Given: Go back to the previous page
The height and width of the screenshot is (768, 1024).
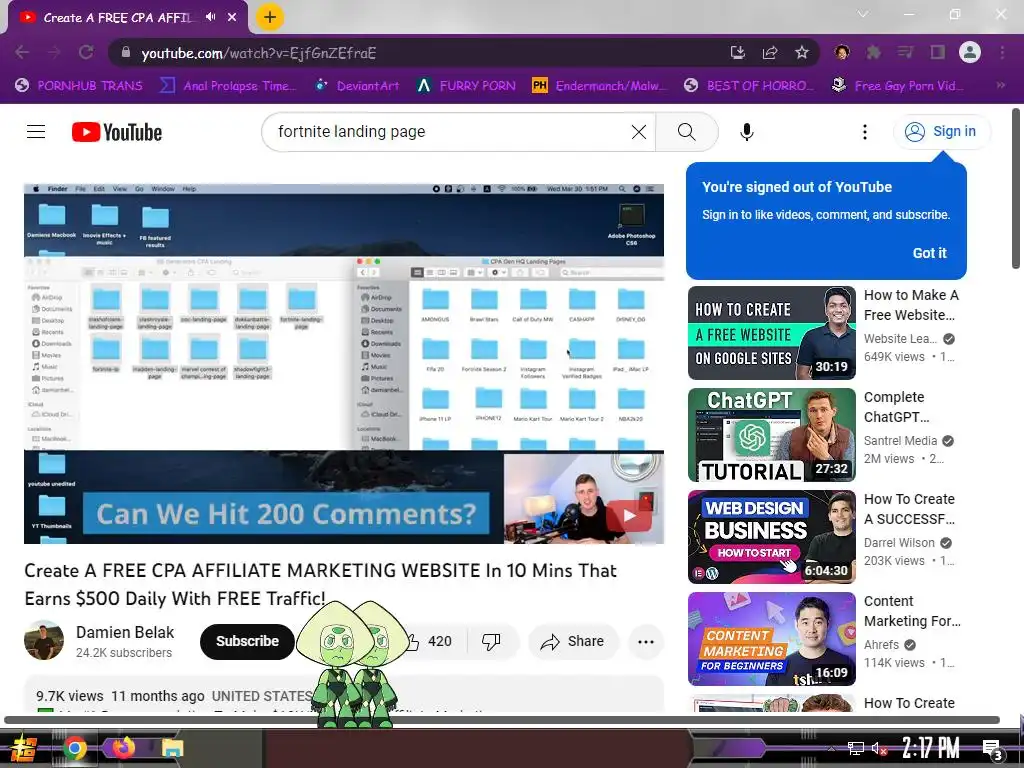Looking at the screenshot, I should click(22, 53).
